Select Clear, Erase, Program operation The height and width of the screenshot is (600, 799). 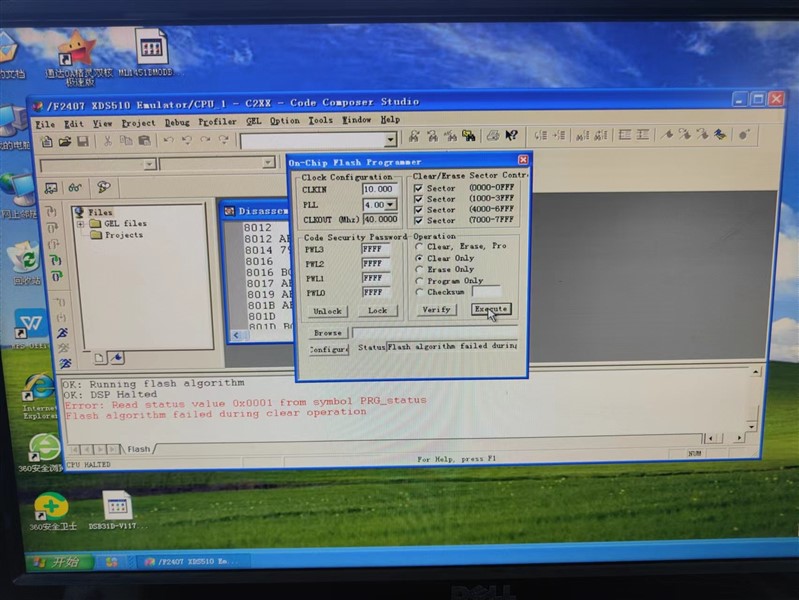pyautogui.click(x=419, y=246)
